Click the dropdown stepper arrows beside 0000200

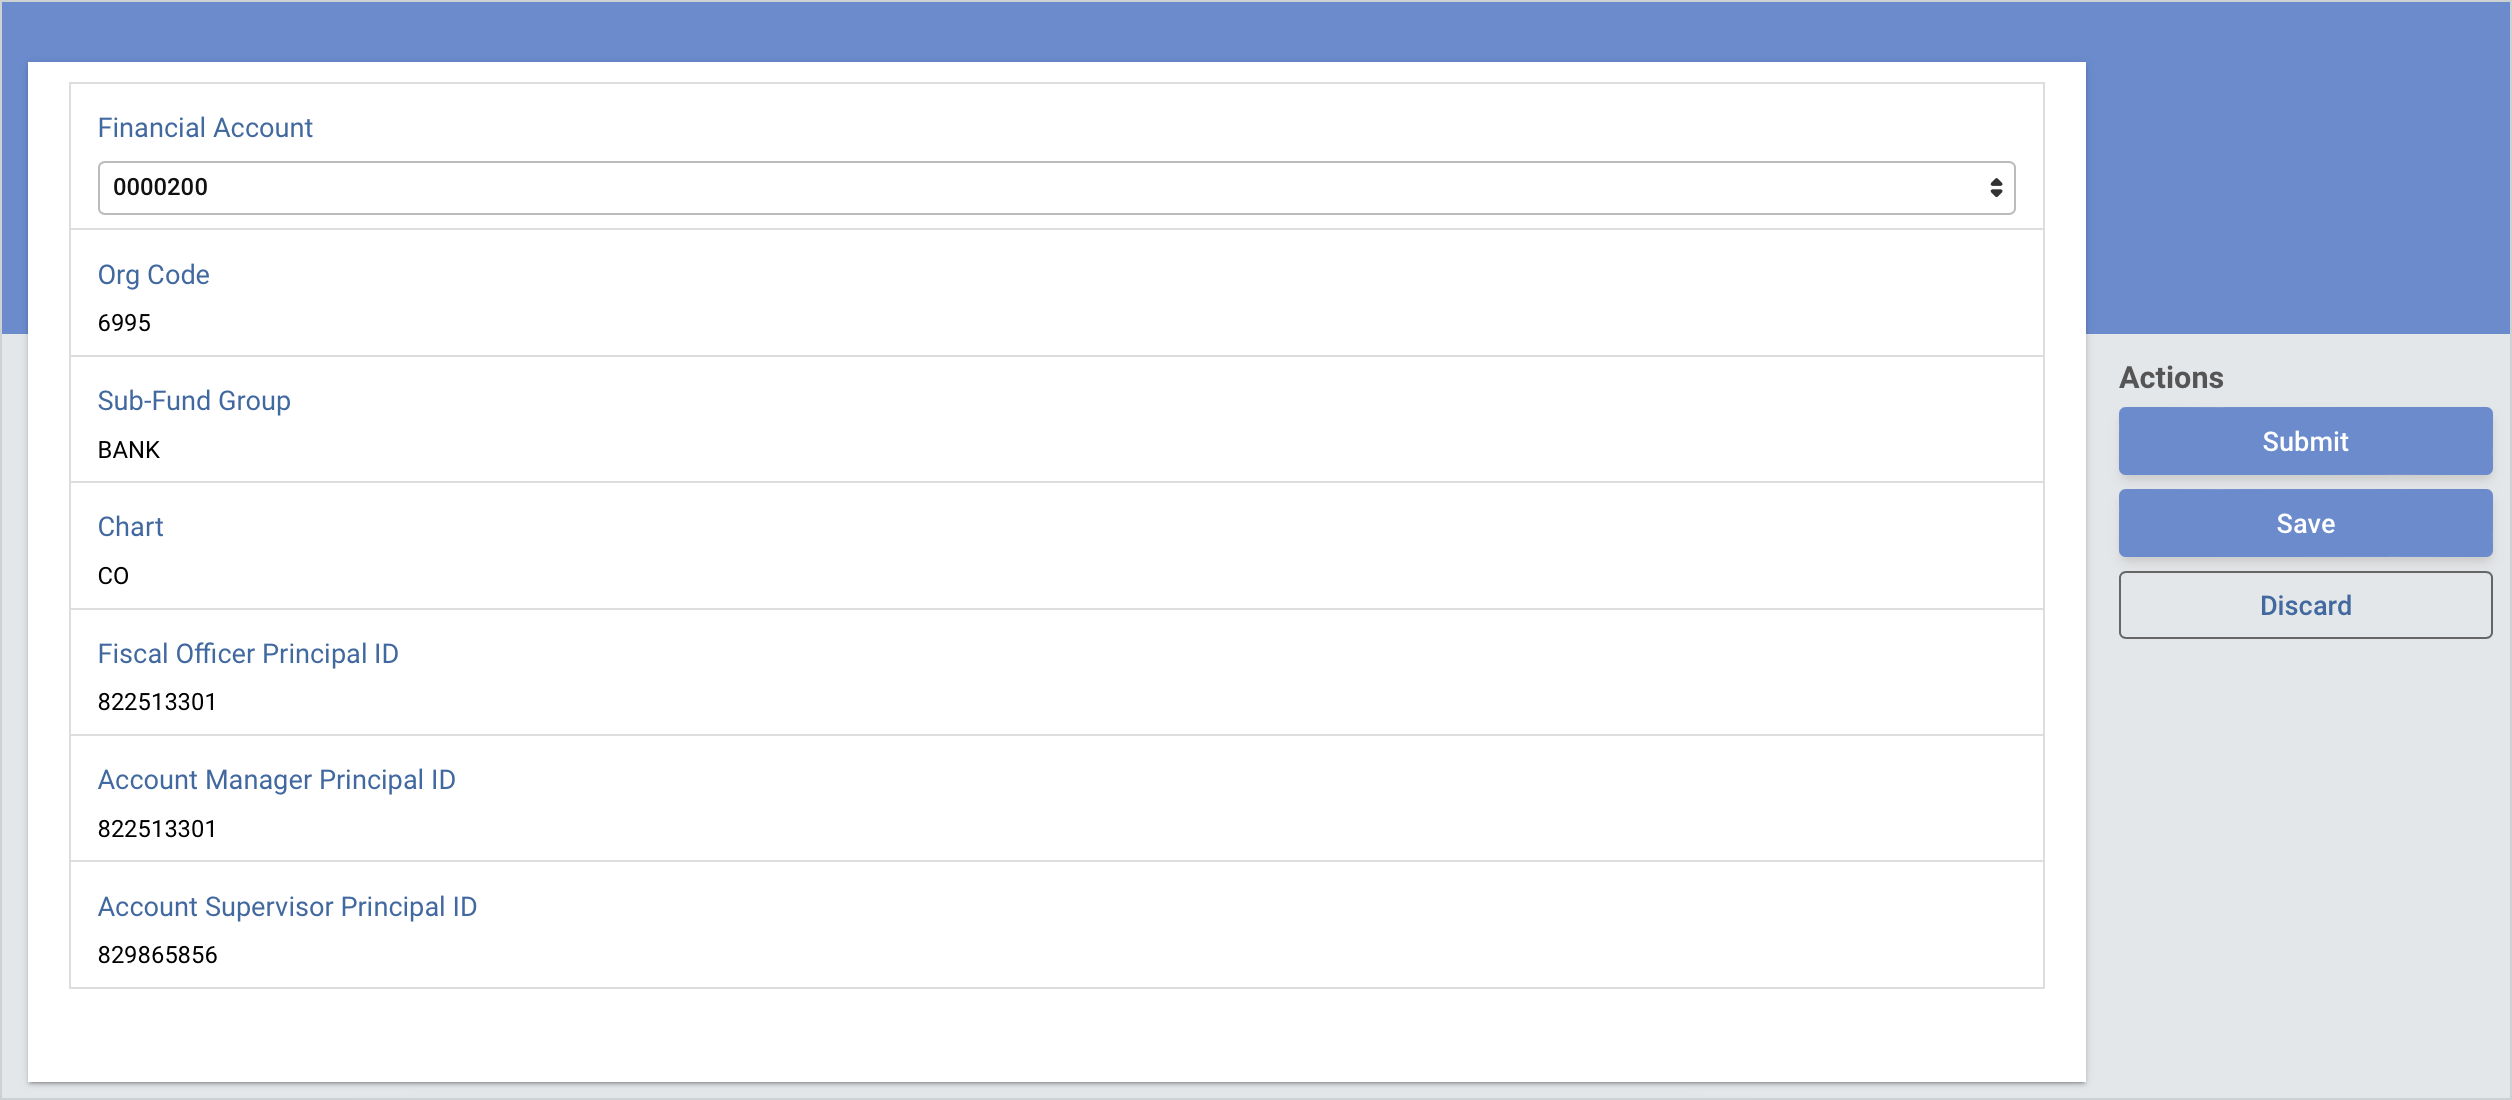(x=1992, y=187)
